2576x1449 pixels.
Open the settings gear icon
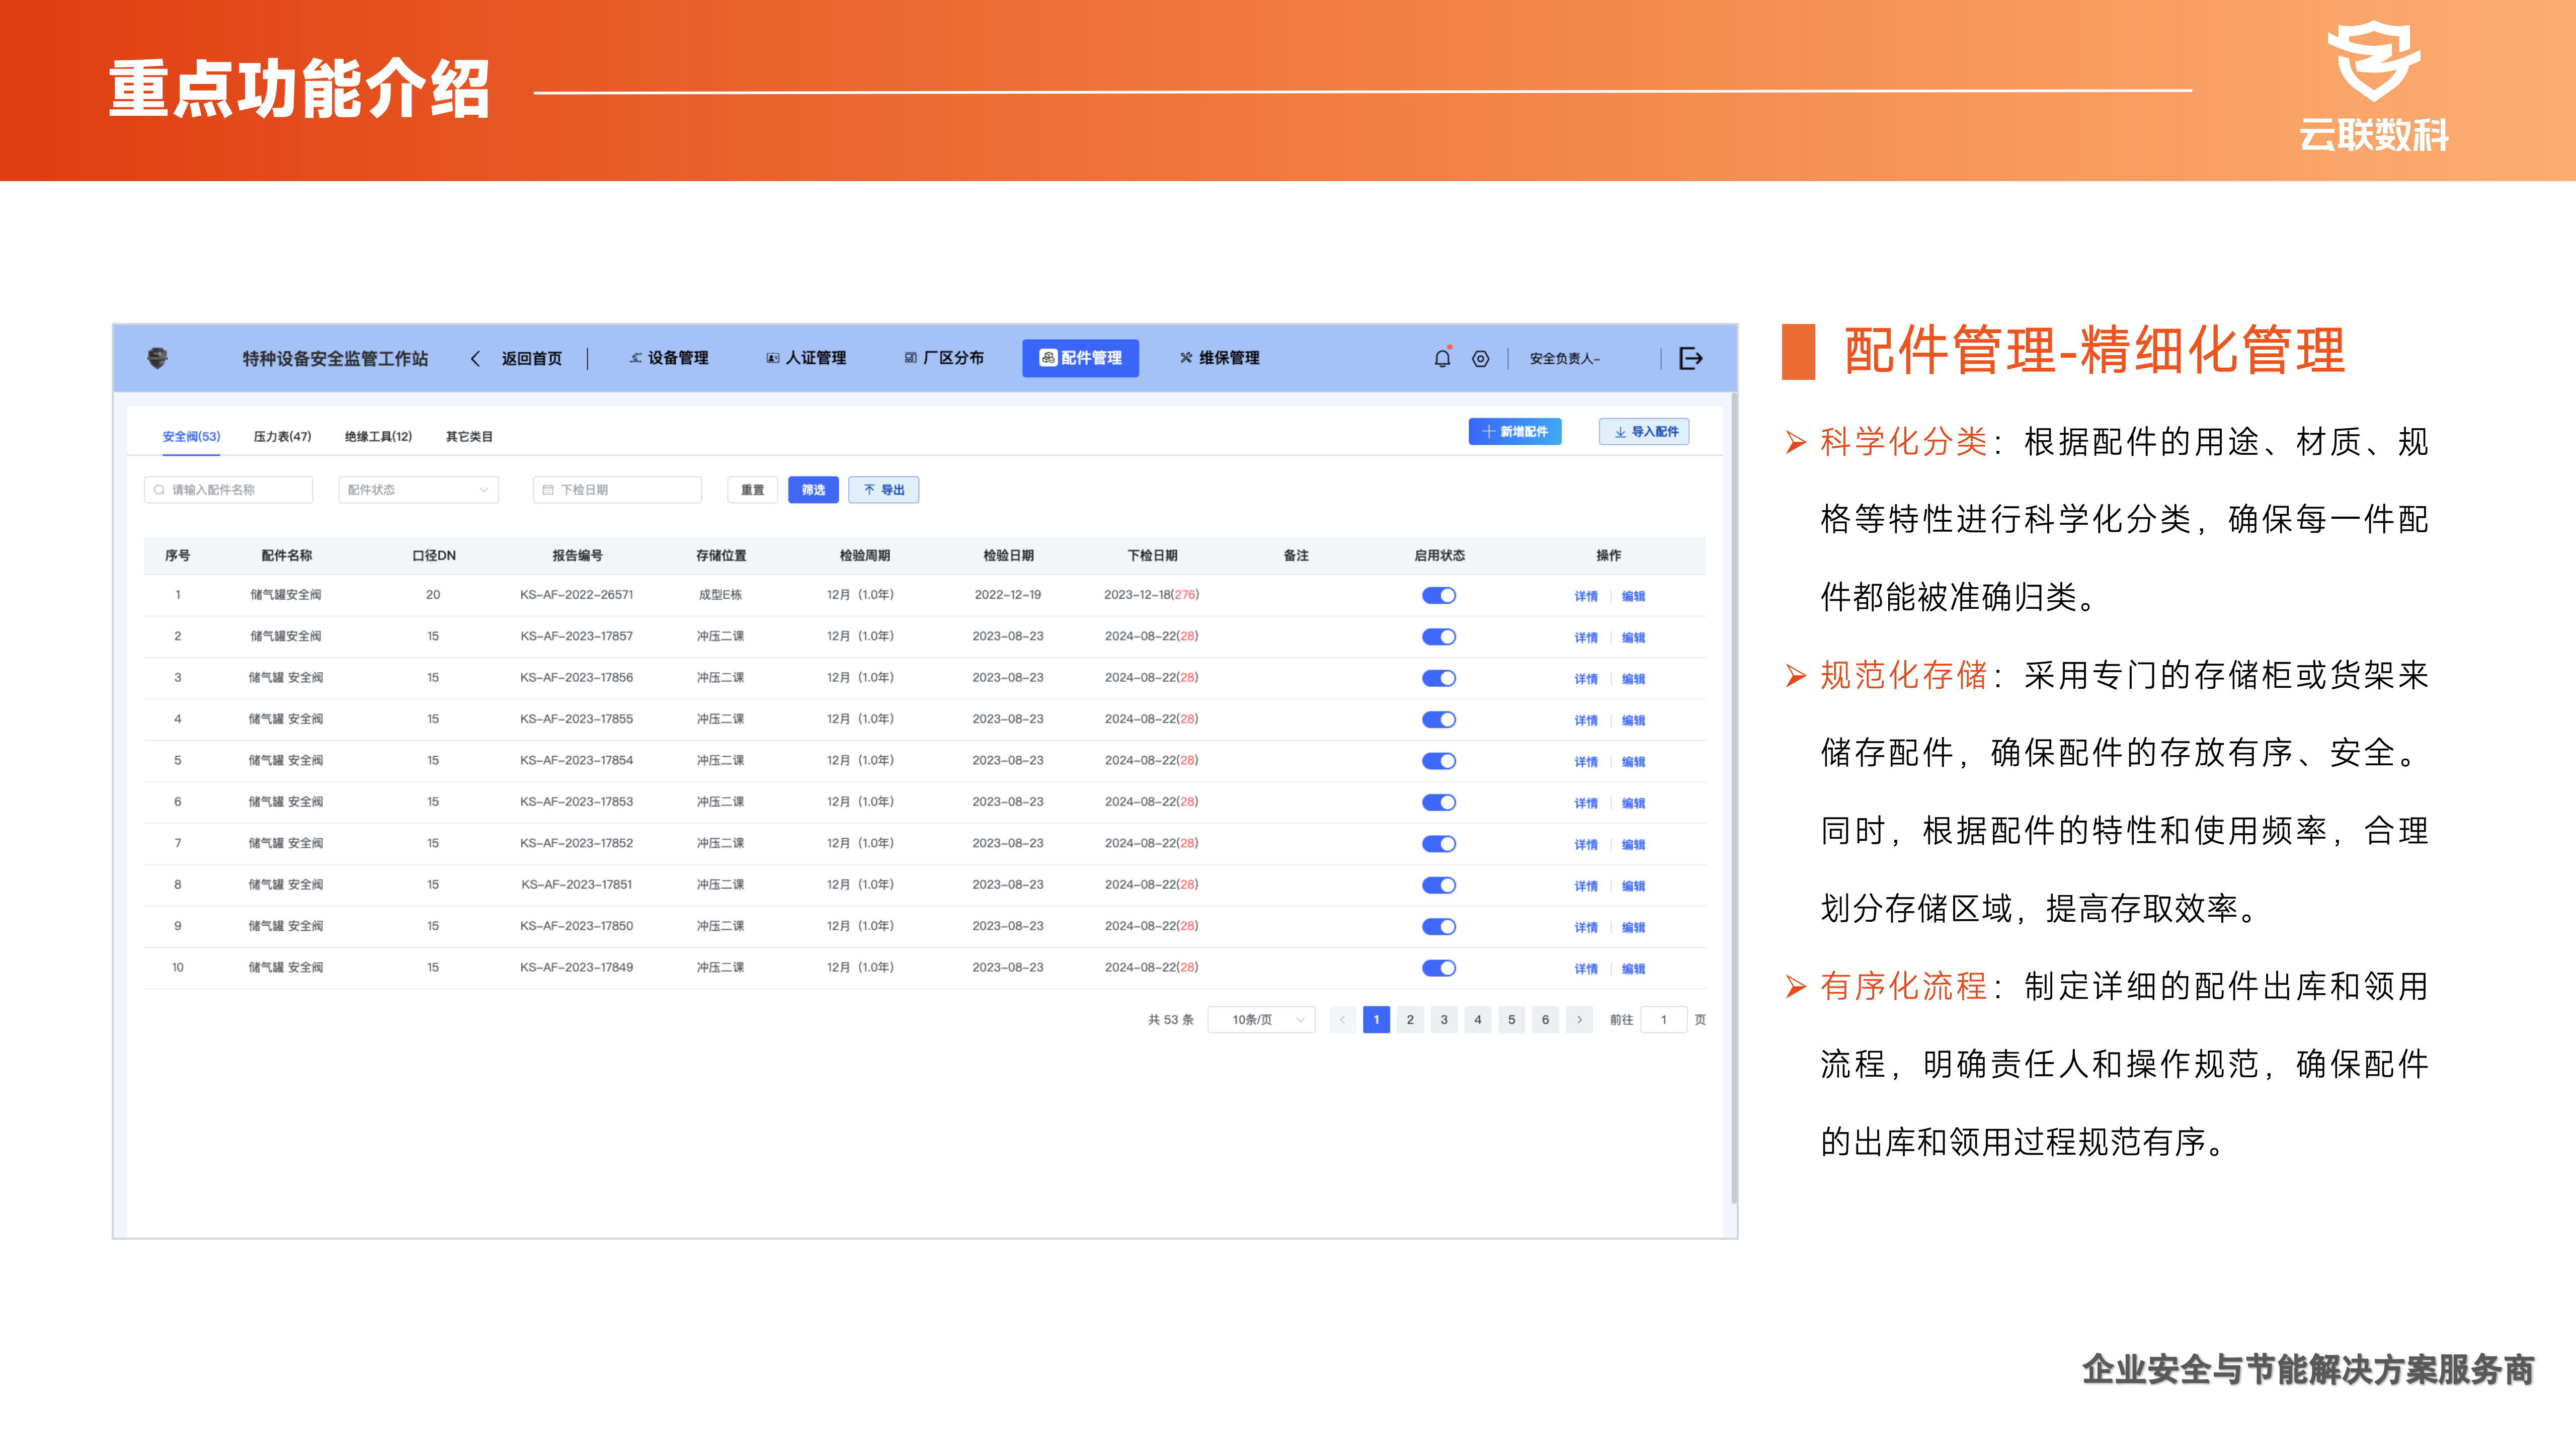click(1481, 358)
